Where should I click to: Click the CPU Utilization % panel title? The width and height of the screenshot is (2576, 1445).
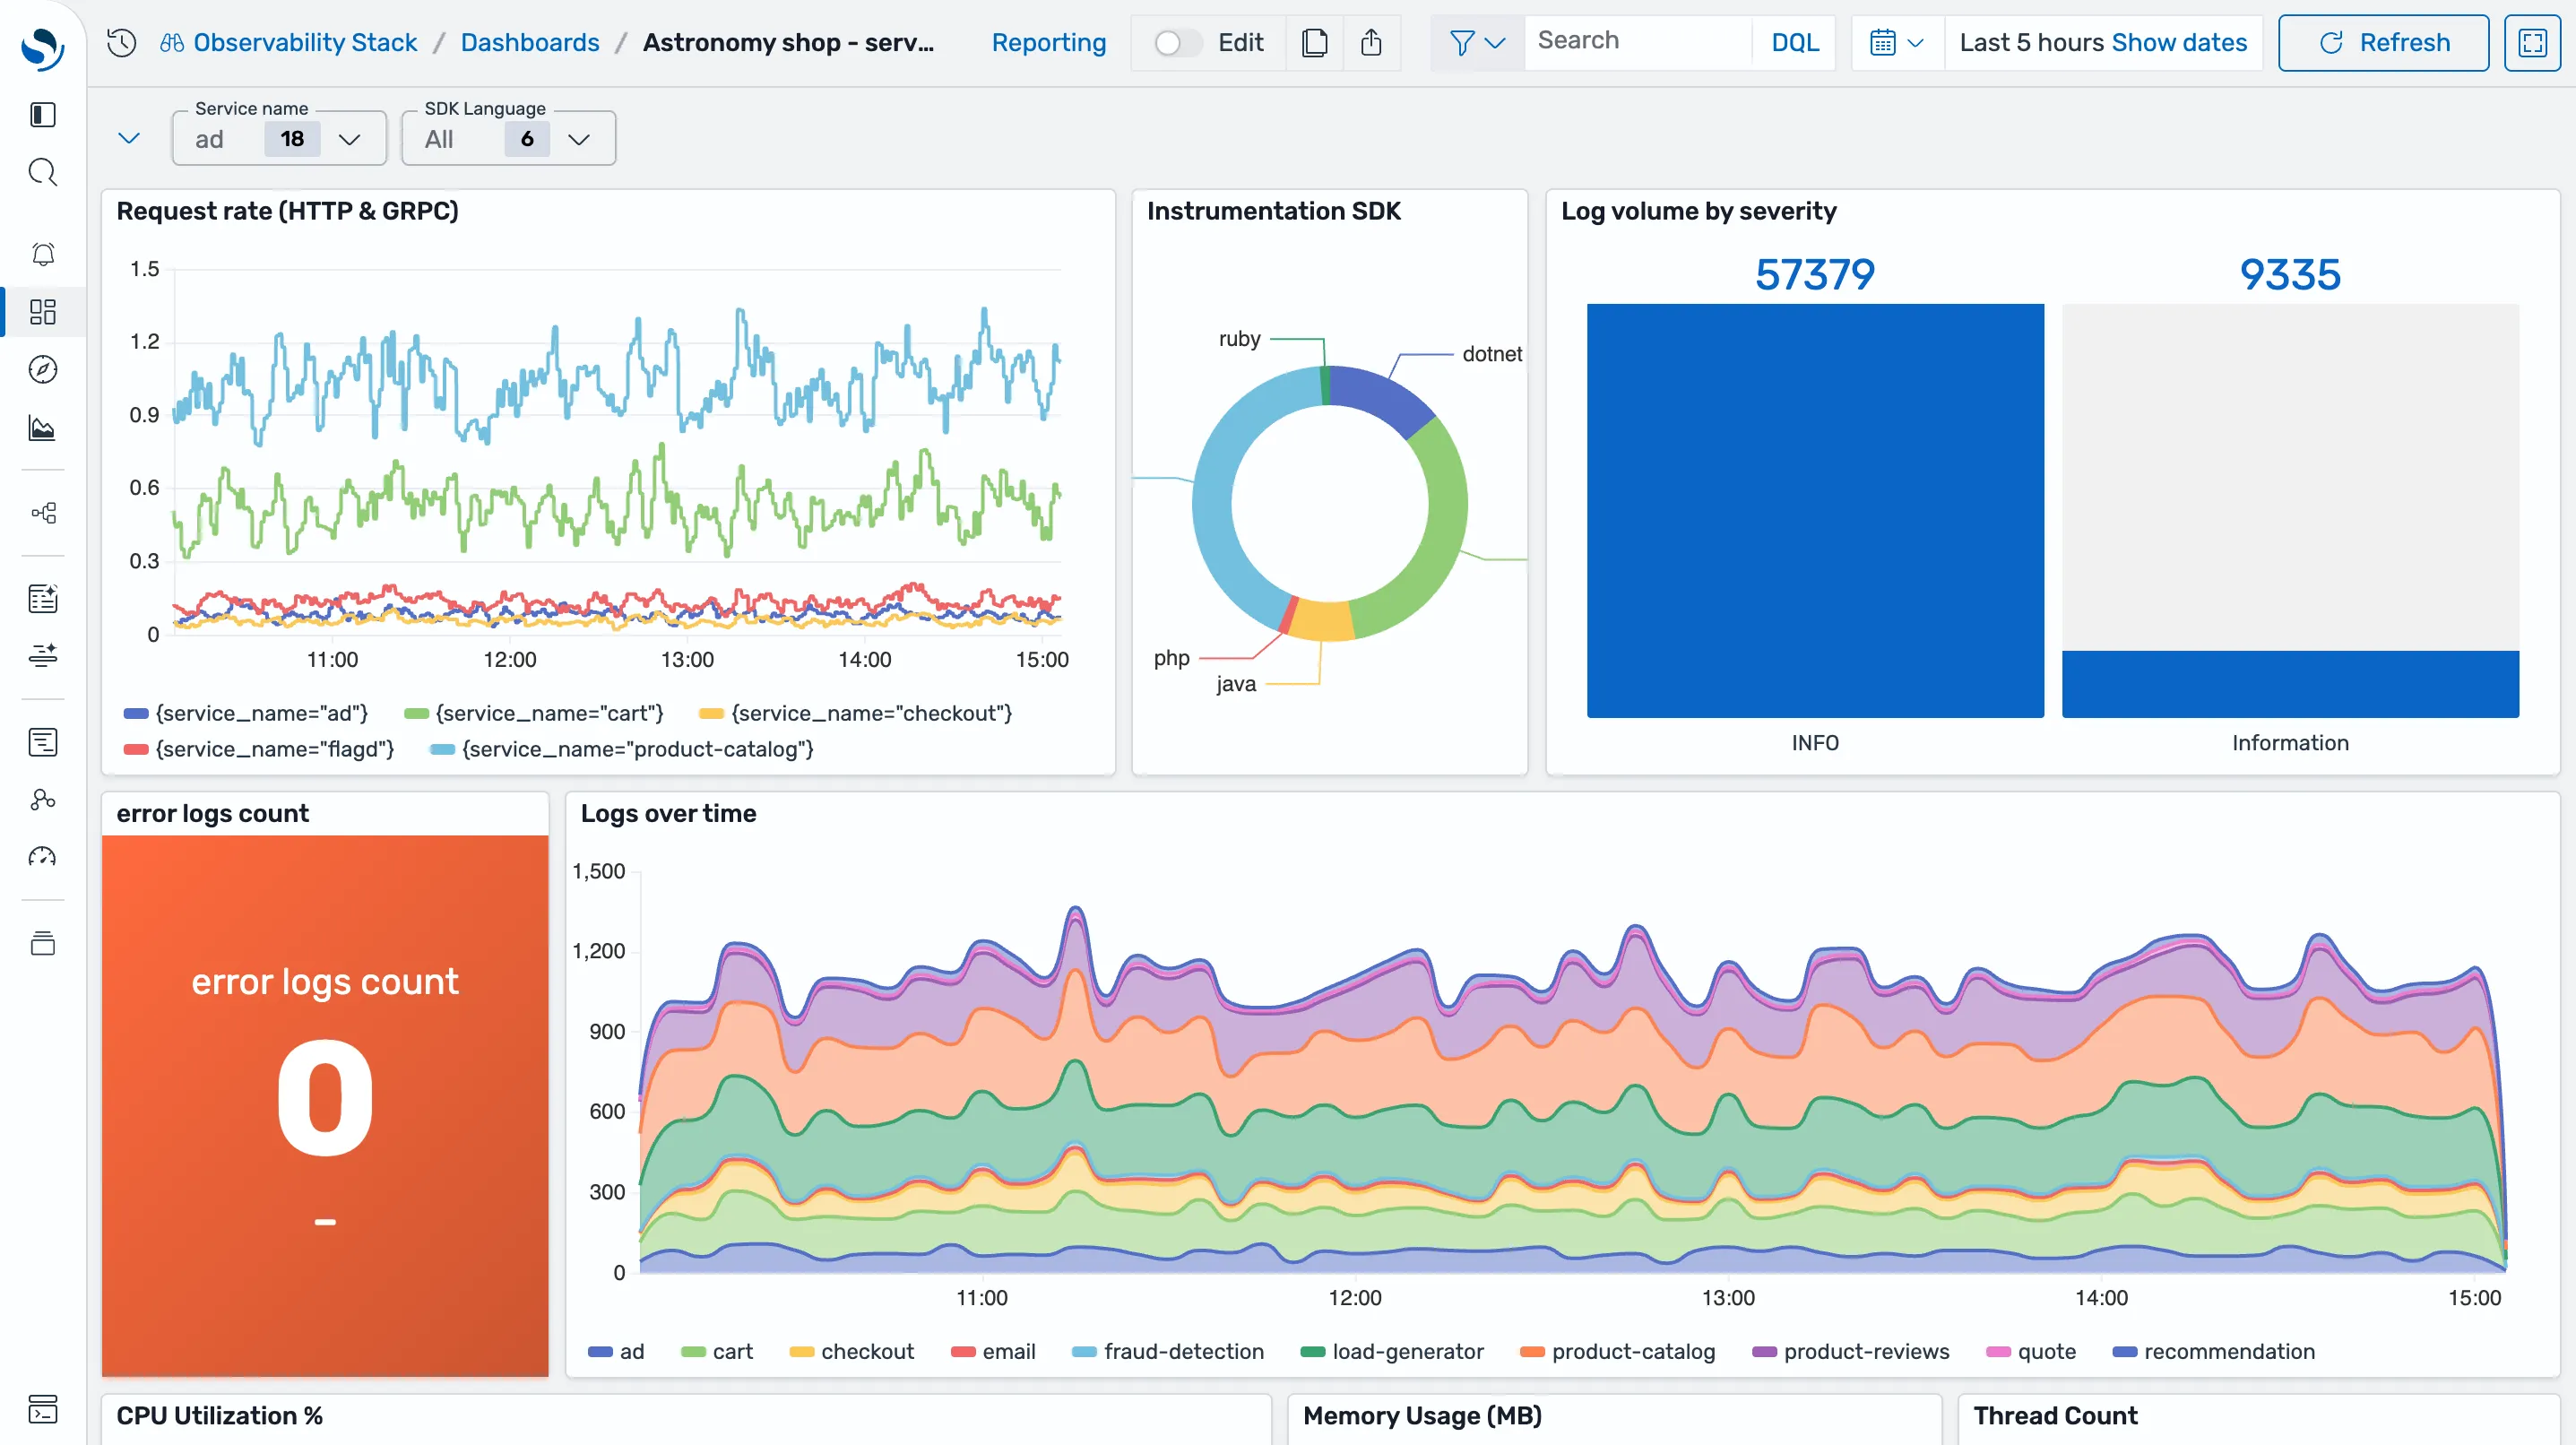click(219, 1415)
